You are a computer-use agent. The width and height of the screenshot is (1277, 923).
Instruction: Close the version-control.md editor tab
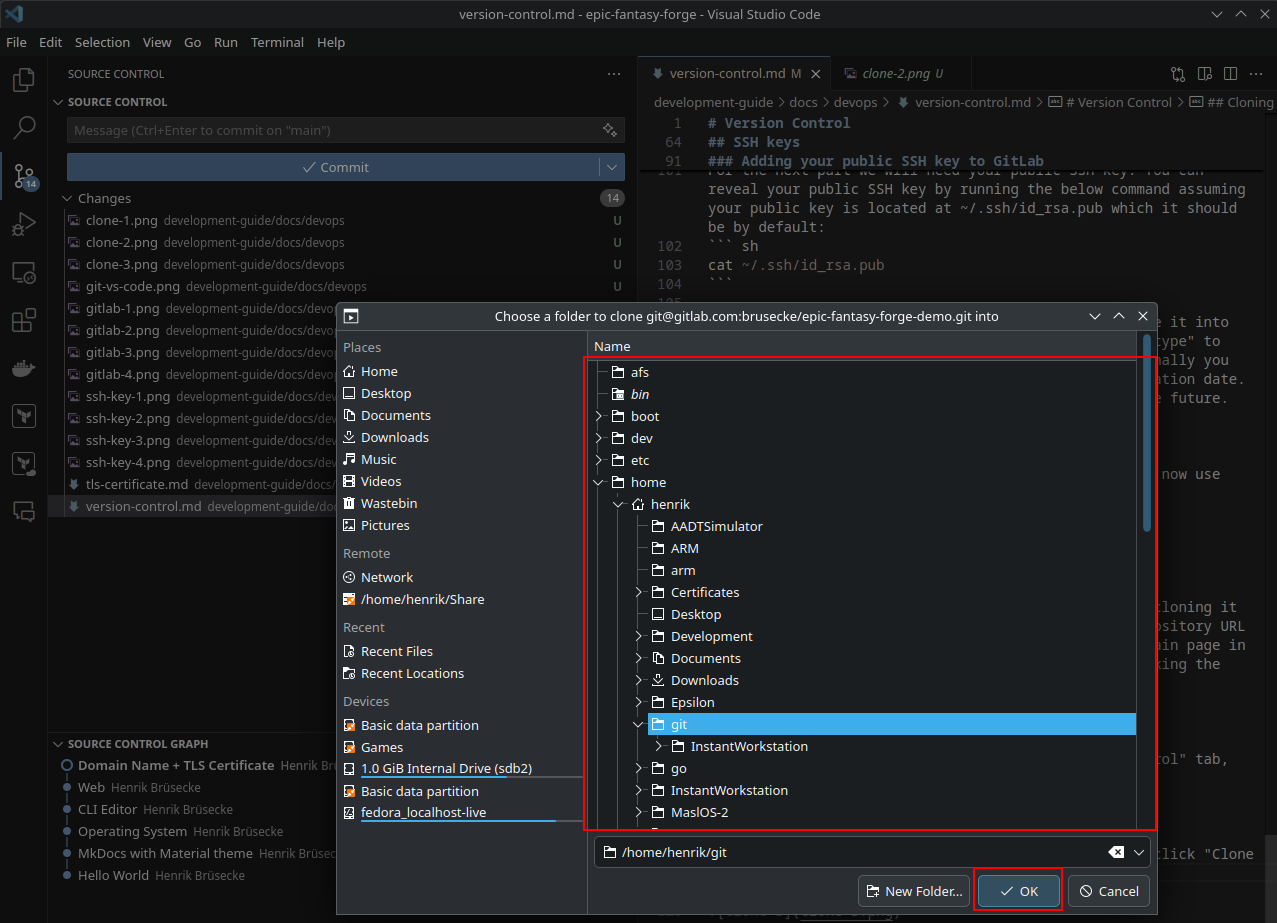[816, 74]
